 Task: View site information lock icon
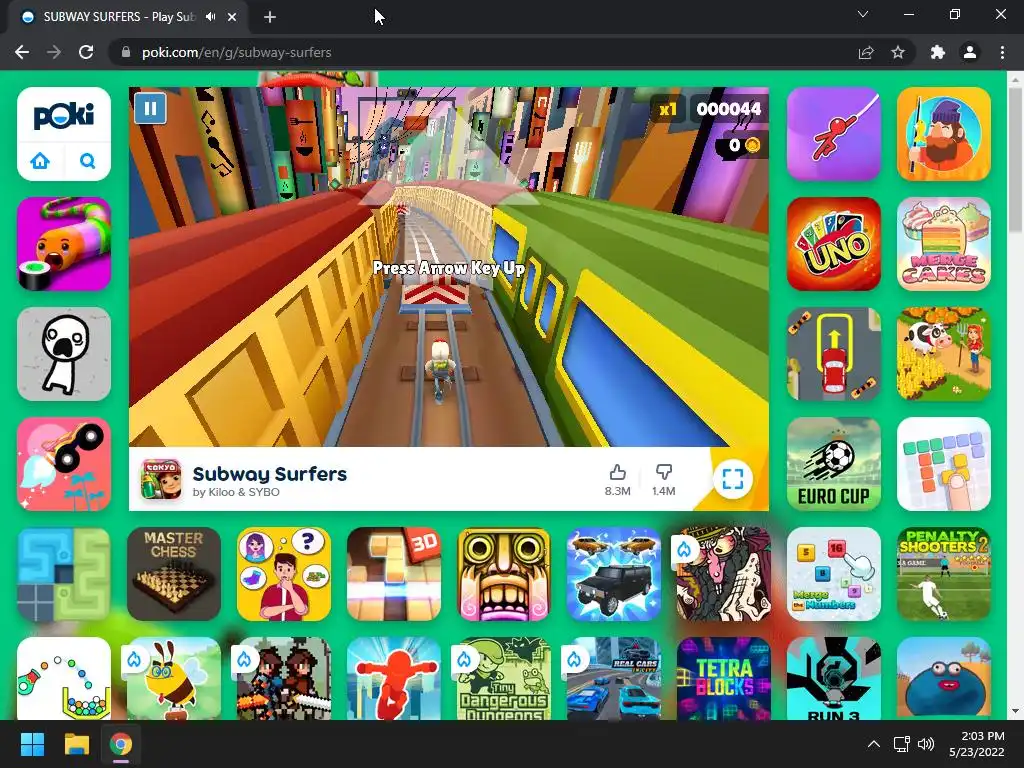[x=126, y=52]
